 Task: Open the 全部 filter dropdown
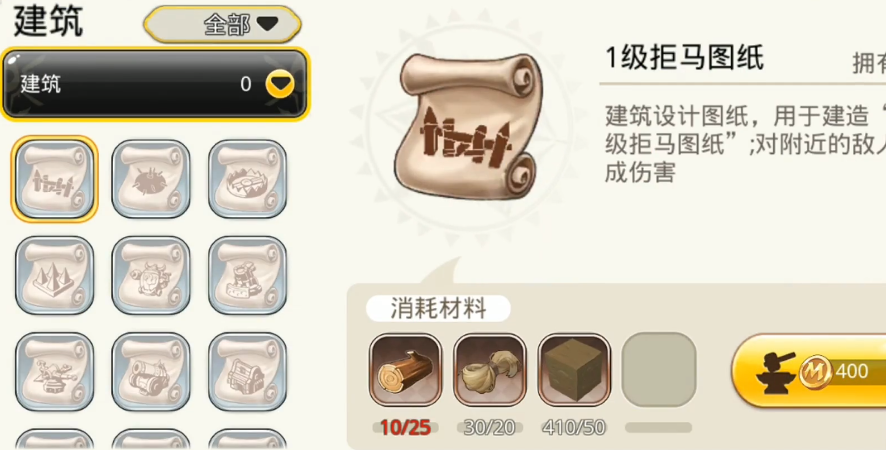222,24
